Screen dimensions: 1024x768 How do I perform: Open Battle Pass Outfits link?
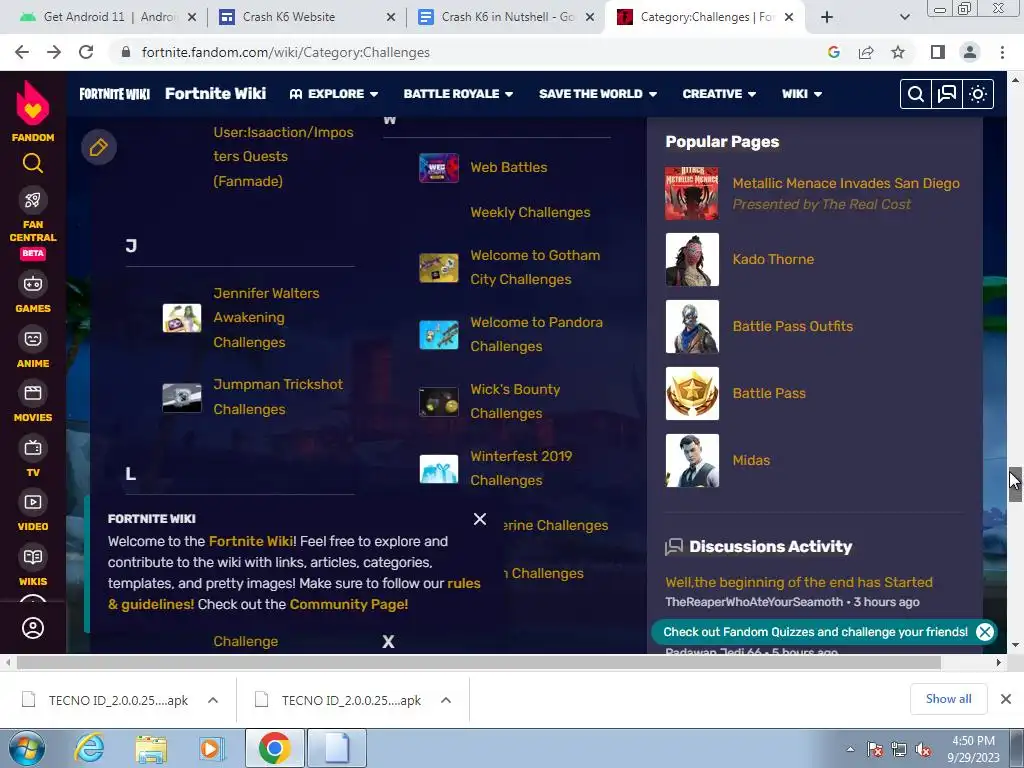[x=793, y=326]
